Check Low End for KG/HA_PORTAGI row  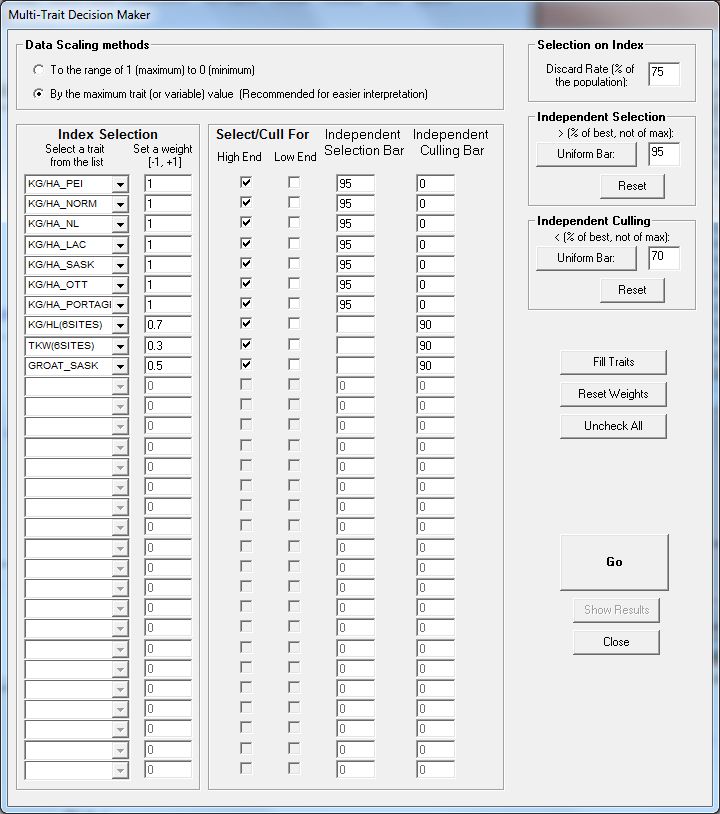294,303
